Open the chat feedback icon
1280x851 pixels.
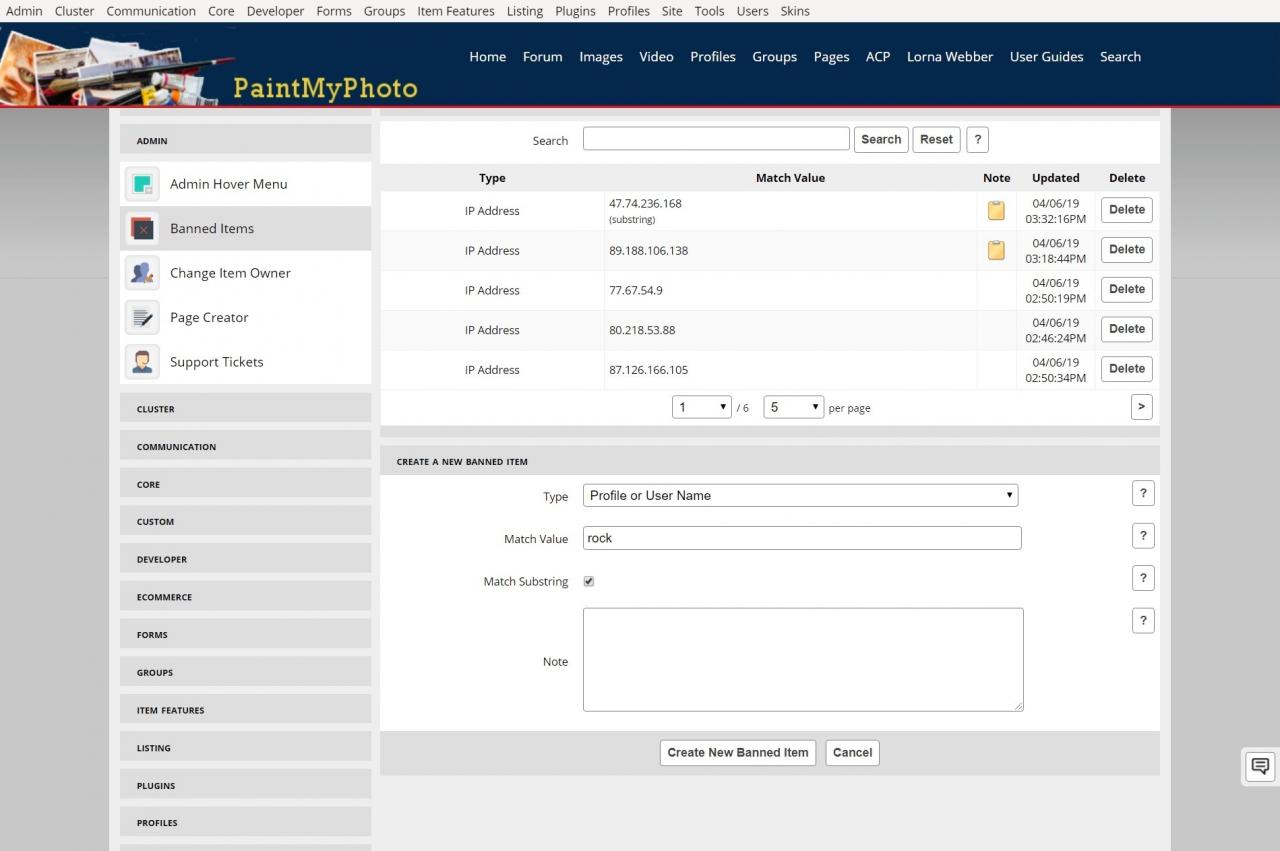1260,766
